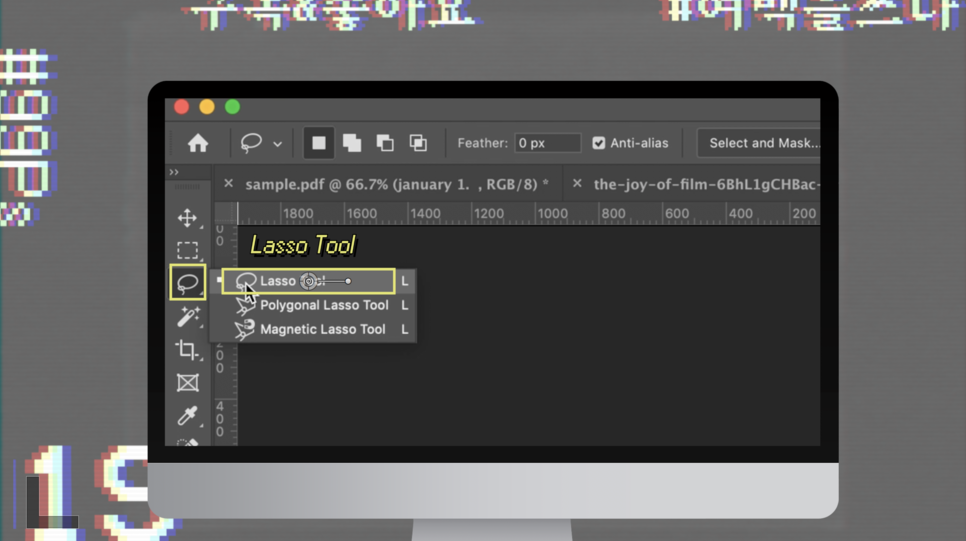
Task: Choose Subtract from Selection mode
Action: [385, 143]
